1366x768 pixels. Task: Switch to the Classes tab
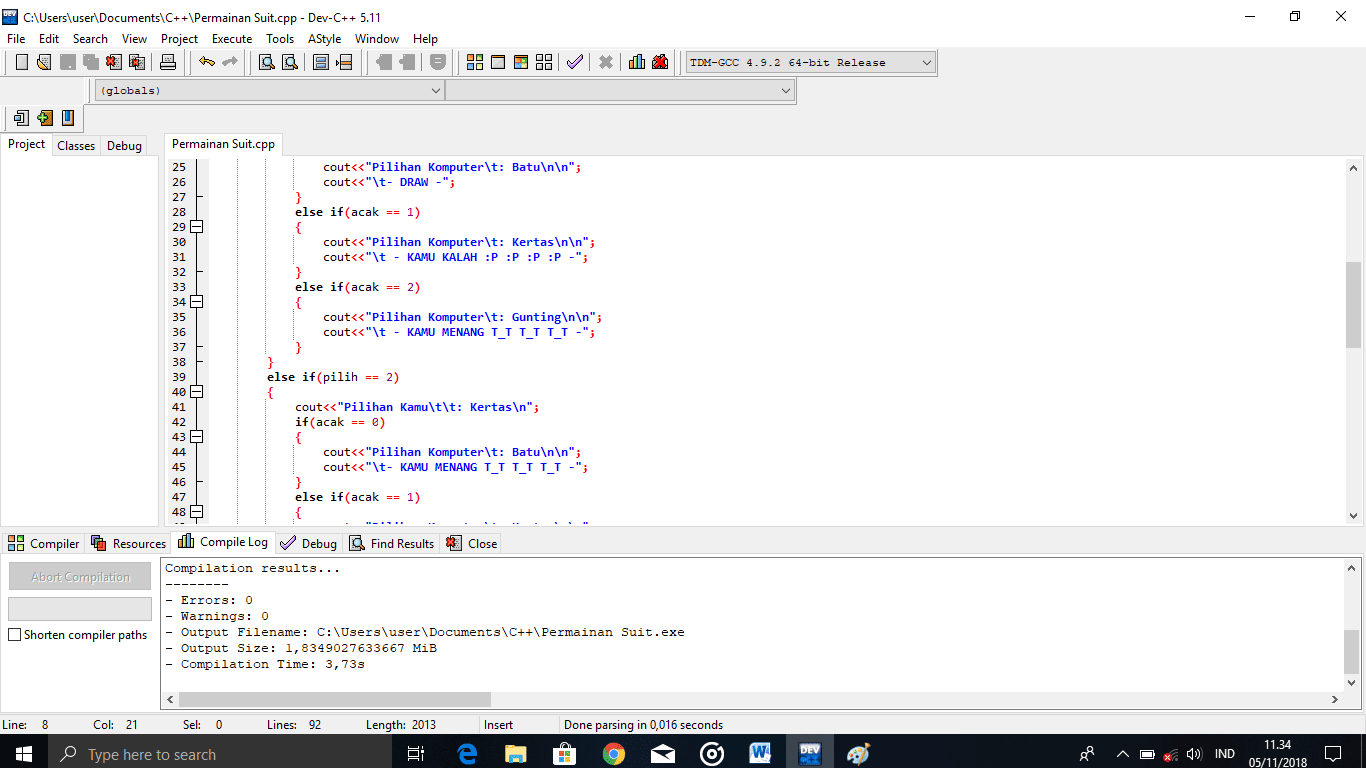pos(76,146)
